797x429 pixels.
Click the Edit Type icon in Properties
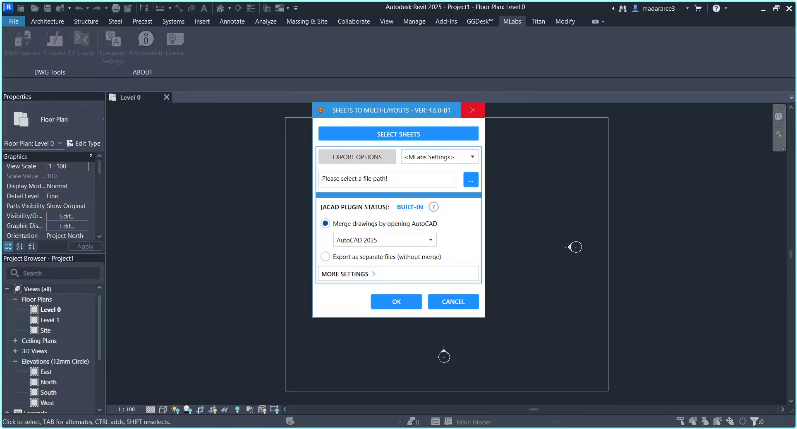[x=70, y=143]
